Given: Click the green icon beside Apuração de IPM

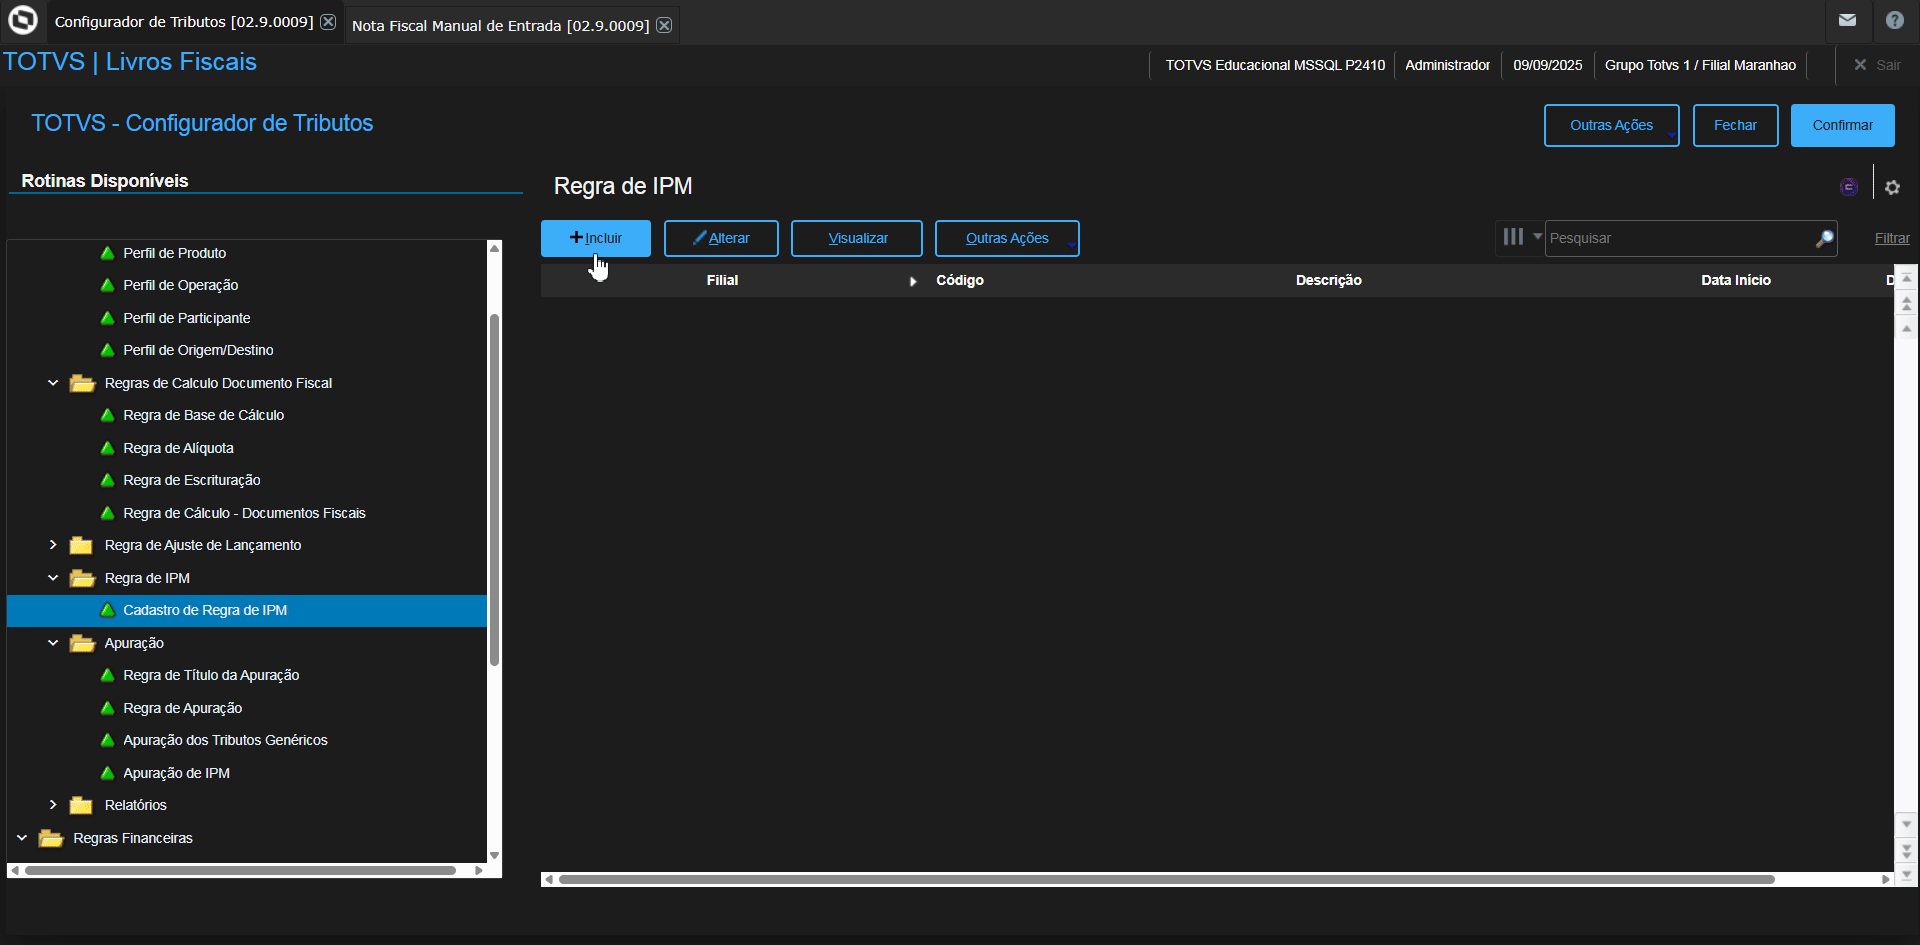Looking at the screenshot, I should pos(107,773).
